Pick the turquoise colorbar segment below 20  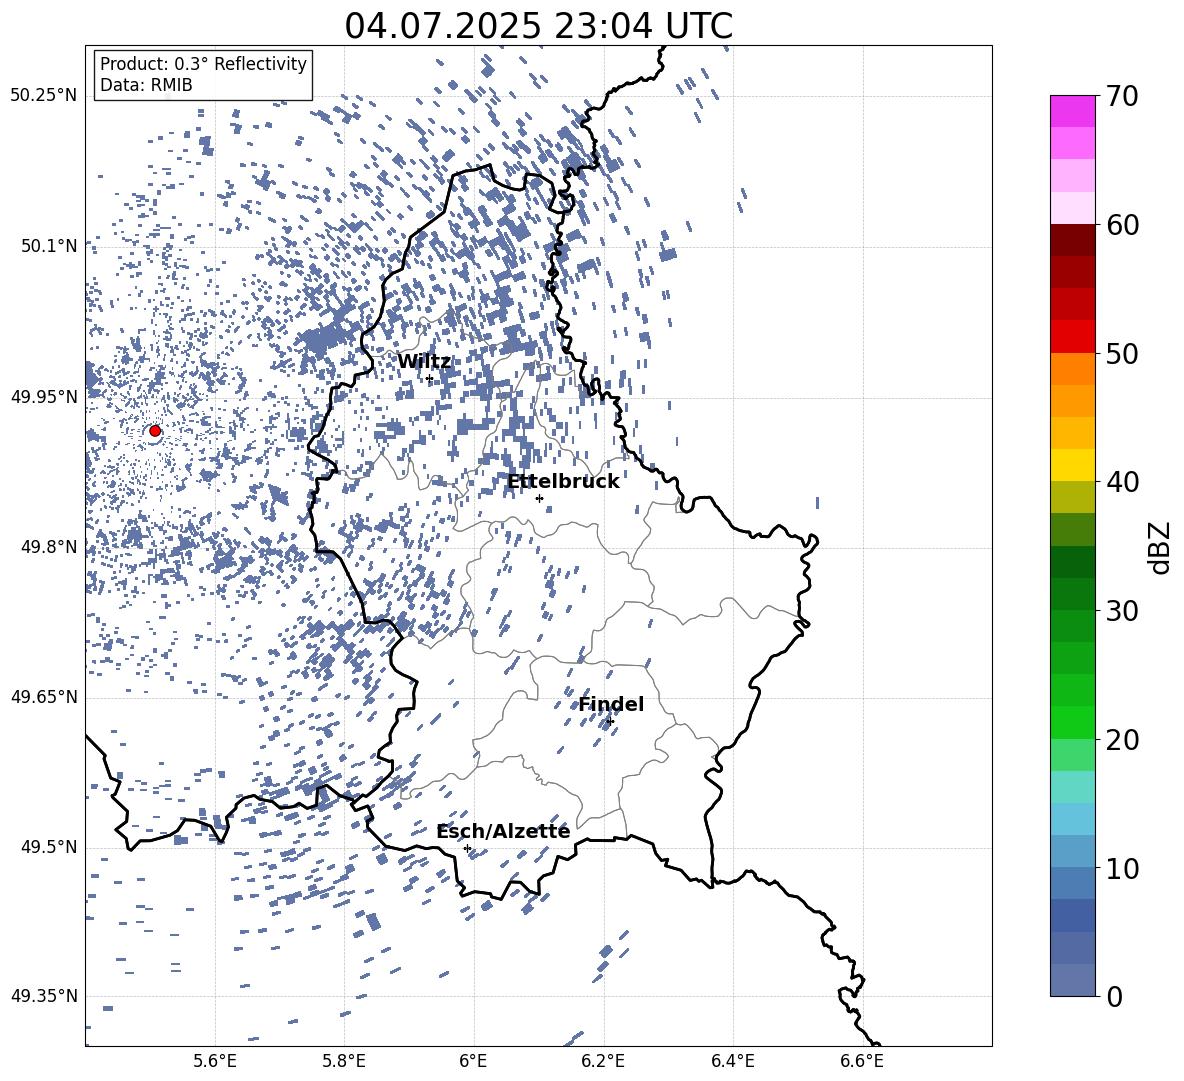click(1073, 787)
